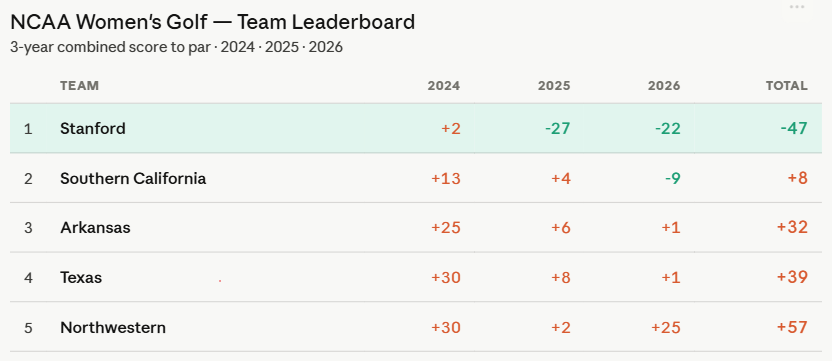Image resolution: width=832 pixels, height=361 pixels.
Task: Select the Texas team name
Action: (x=81, y=278)
